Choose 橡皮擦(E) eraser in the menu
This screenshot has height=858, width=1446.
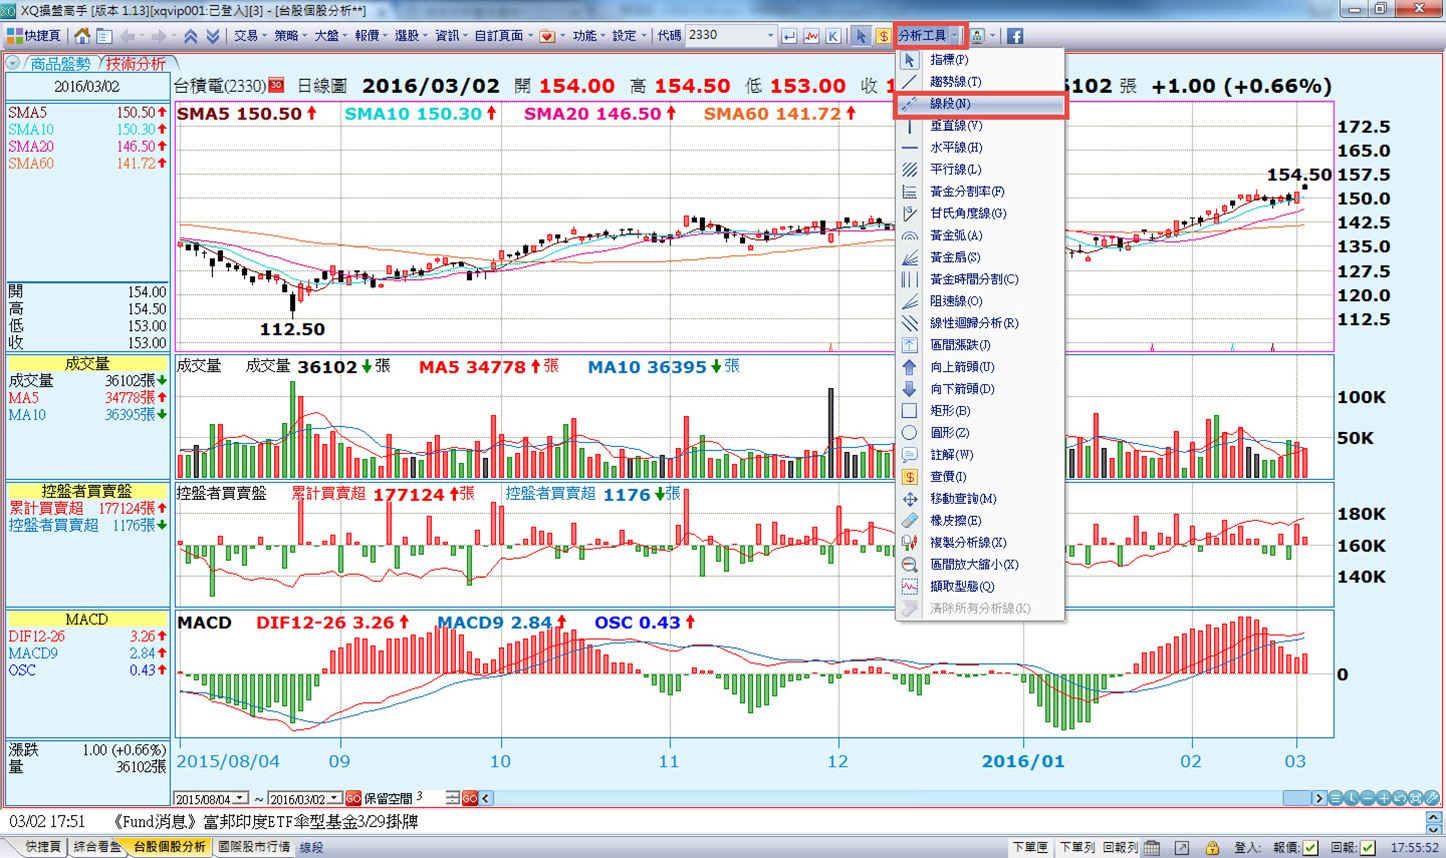pyautogui.click(x=980, y=521)
